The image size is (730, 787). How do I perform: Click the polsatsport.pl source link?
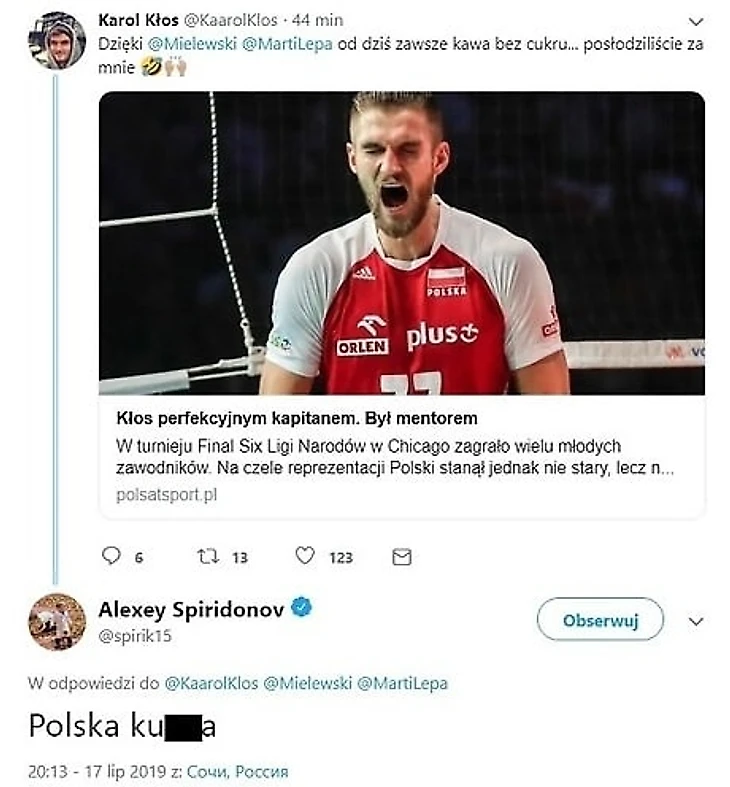coord(166,494)
